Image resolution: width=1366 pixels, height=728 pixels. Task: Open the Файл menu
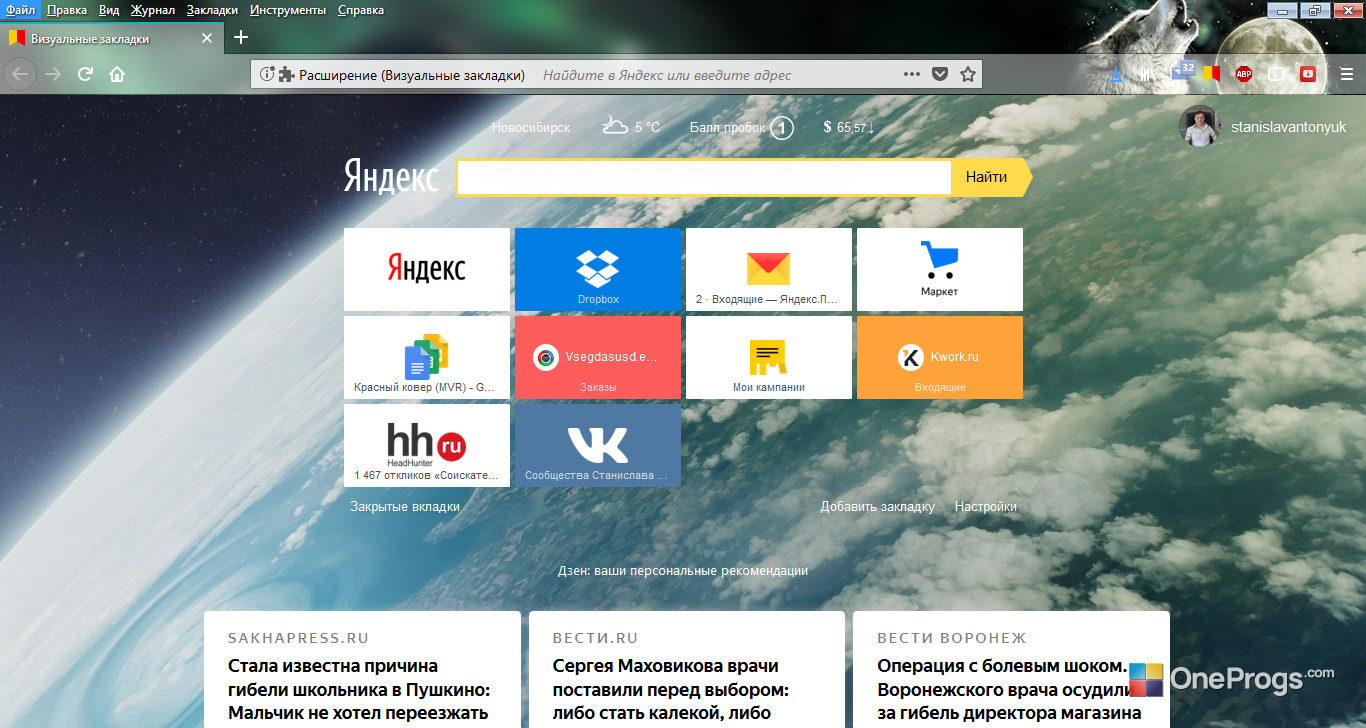point(20,10)
